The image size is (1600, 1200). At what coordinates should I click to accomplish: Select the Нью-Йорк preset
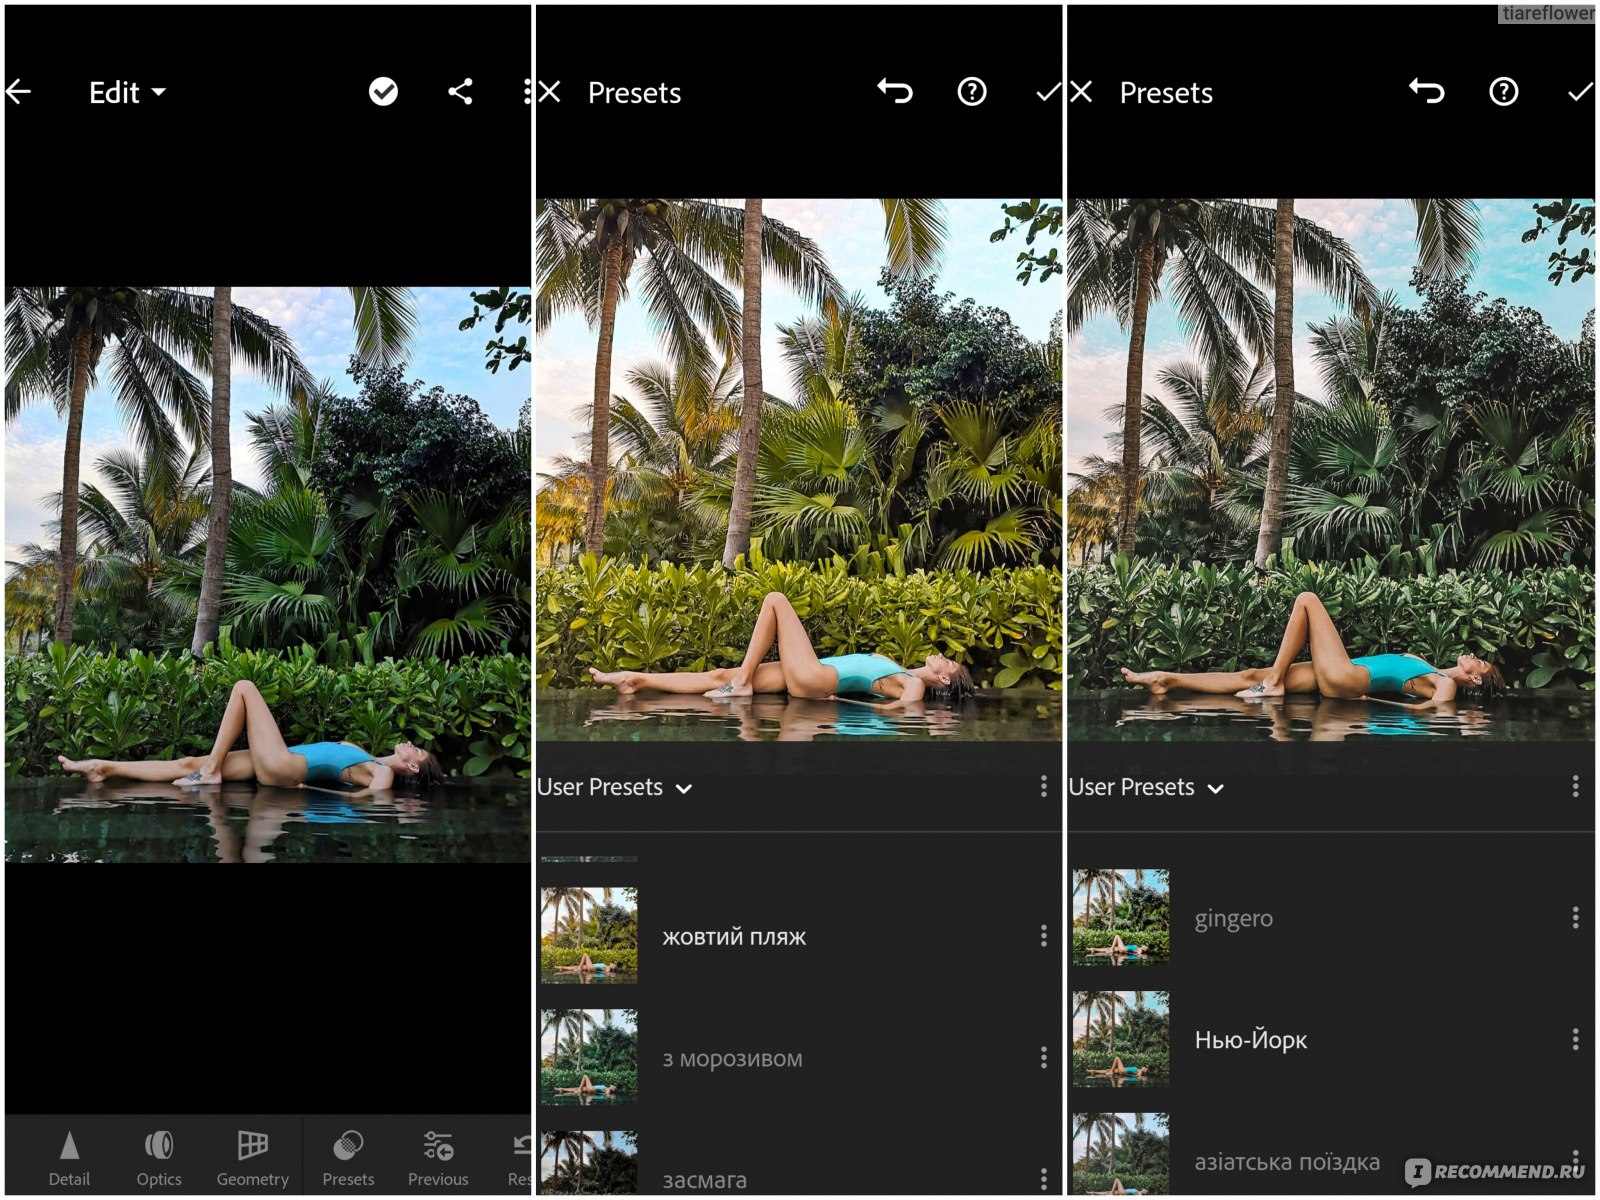1250,1040
